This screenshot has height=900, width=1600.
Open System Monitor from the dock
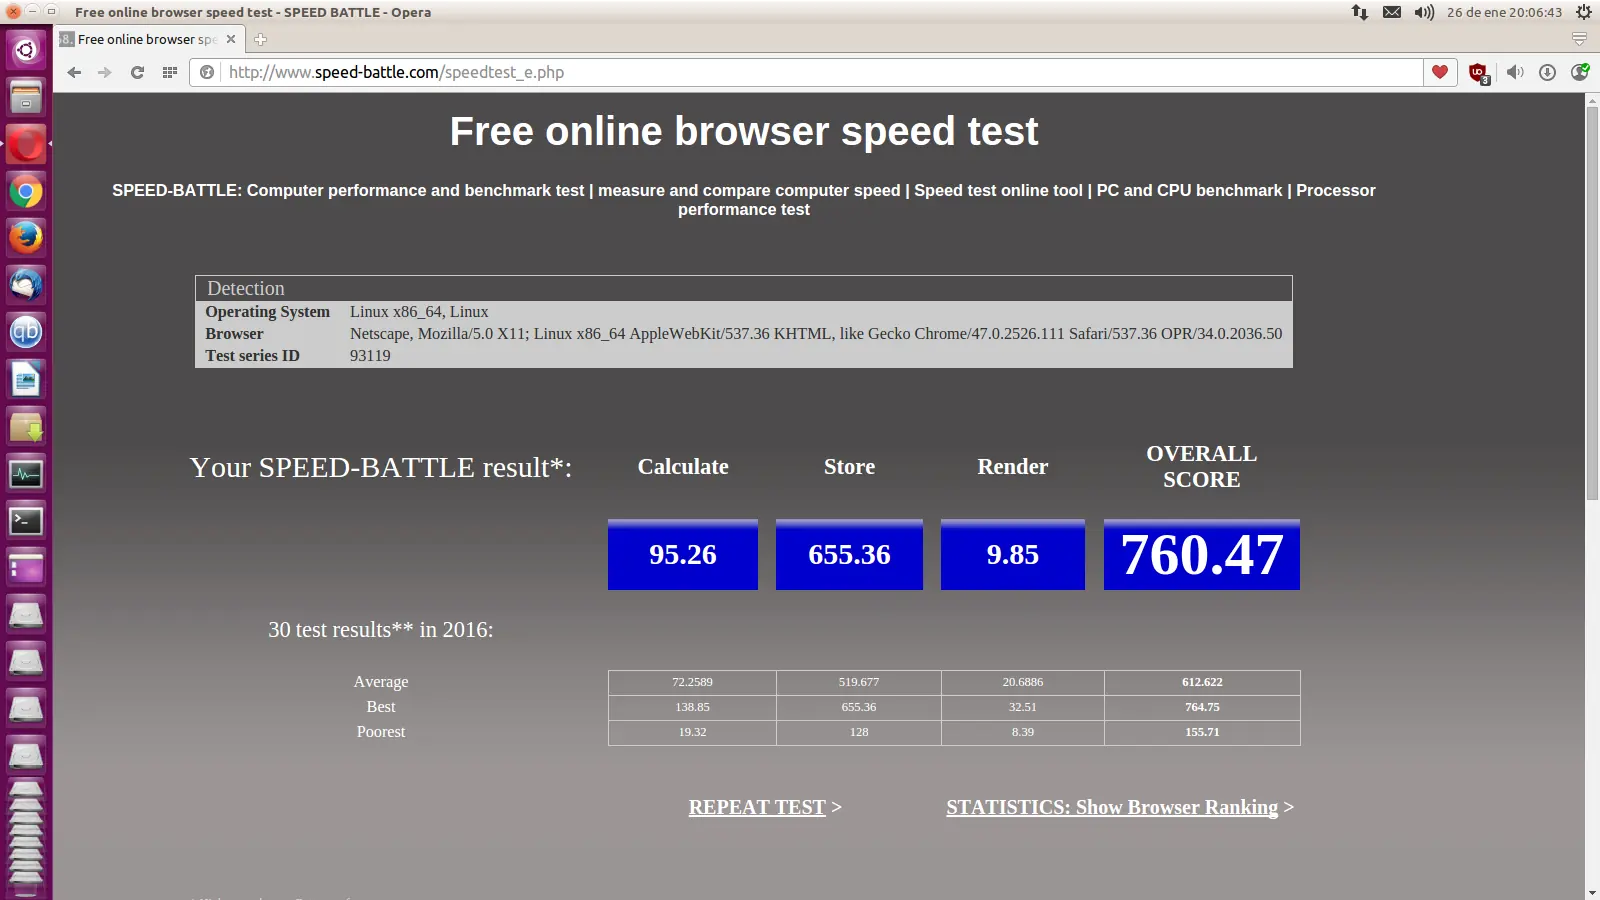26,474
